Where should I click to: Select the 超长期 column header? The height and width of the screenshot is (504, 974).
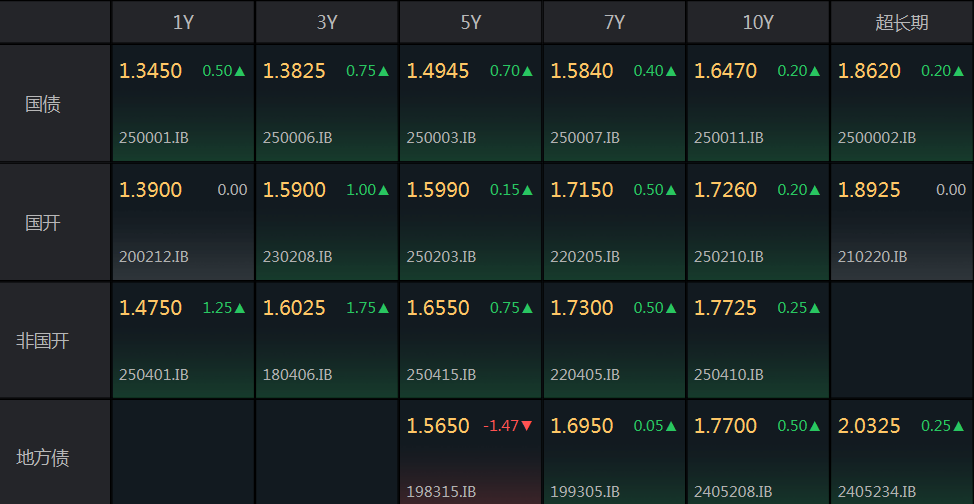(x=902, y=22)
